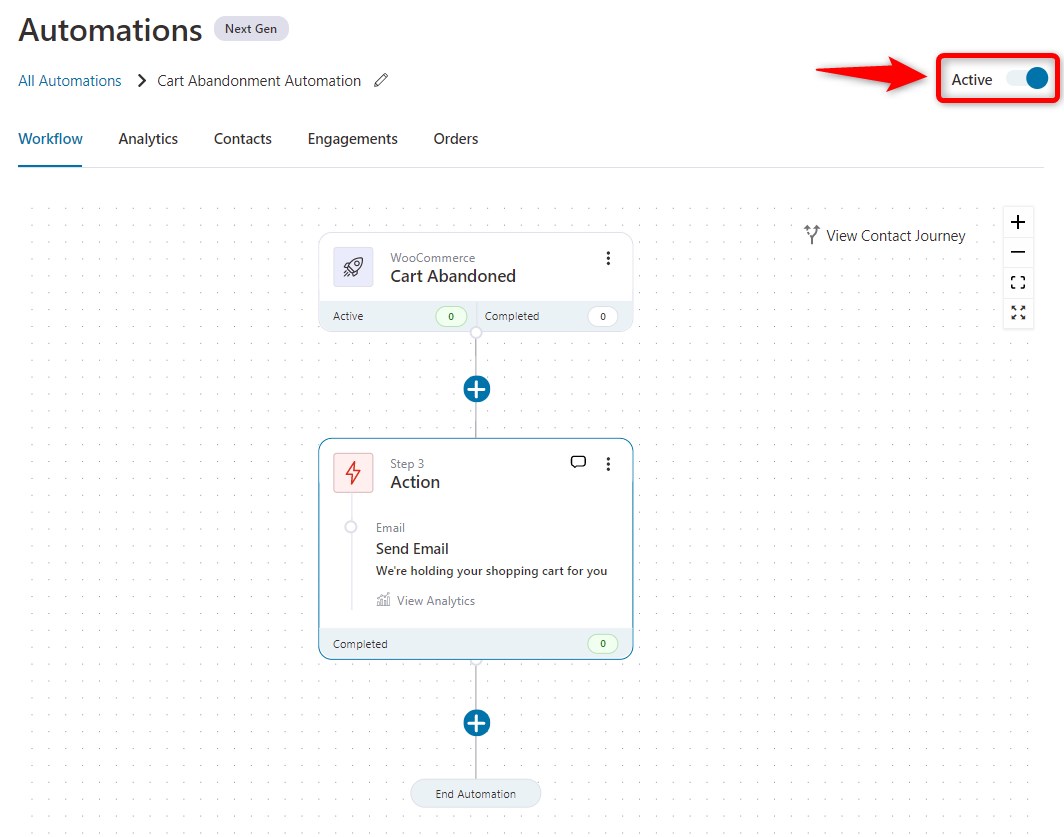This screenshot has width=1064, height=837.
Task: Click the fullscreen expand canvas control
Action: pos(1018,313)
